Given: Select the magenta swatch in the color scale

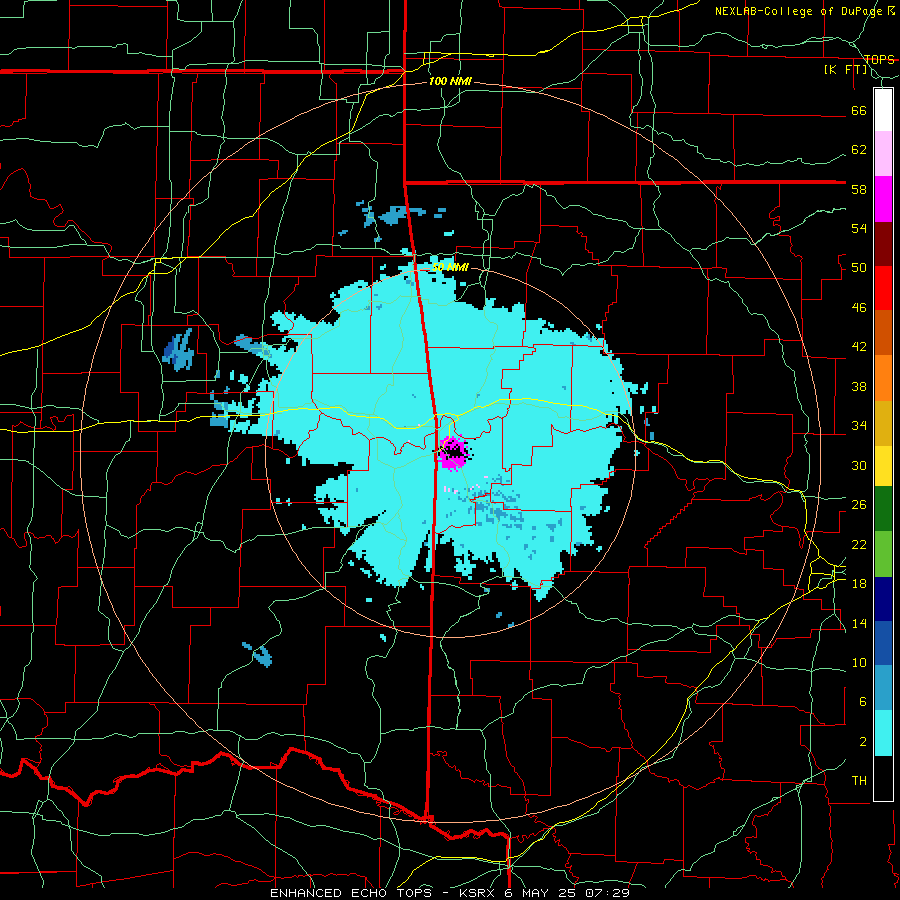Looking at the screenshot, I should (x=883, y=199).
